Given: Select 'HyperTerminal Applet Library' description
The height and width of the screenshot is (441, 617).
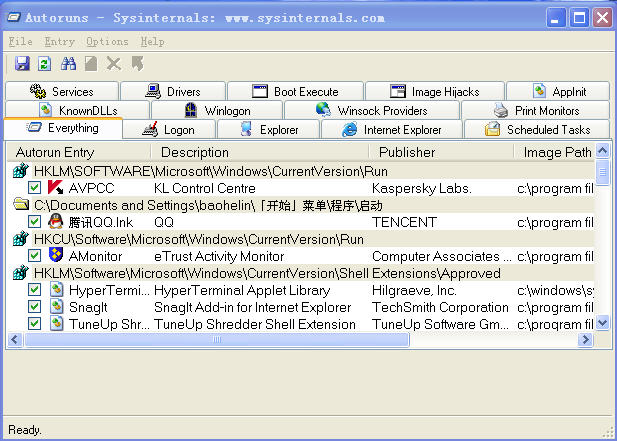Looking at the screenshot, I should pos(242,290).
